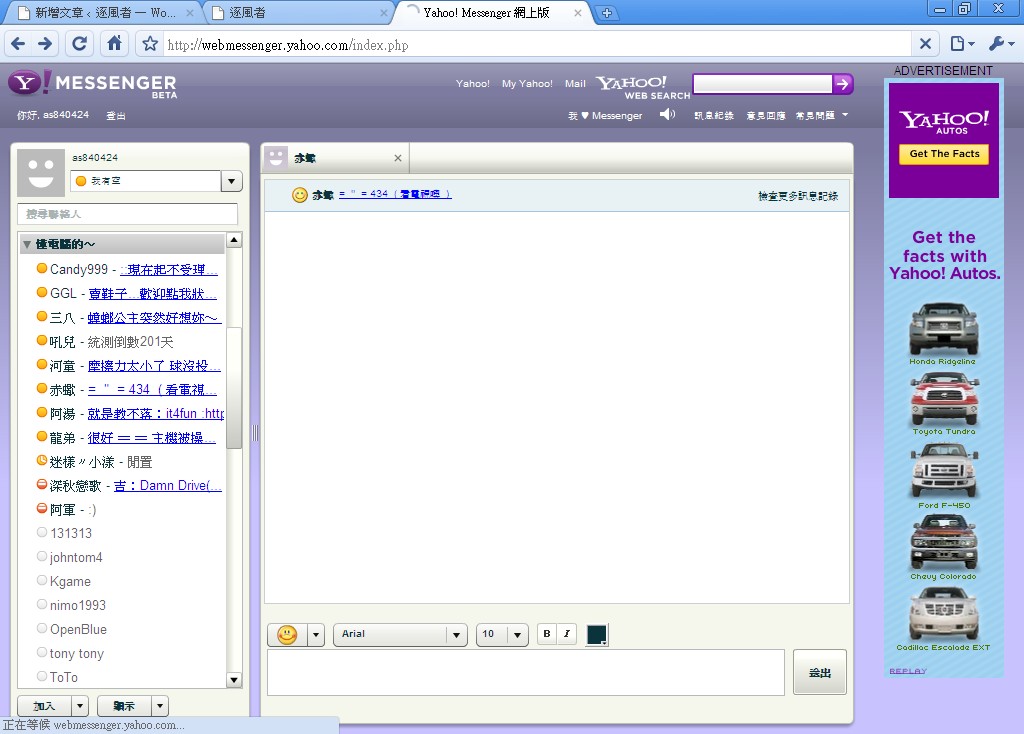The height and width of the screenshot is (734, 1024).
Task: Click the as840424 profile avatar
Action: 40,172
